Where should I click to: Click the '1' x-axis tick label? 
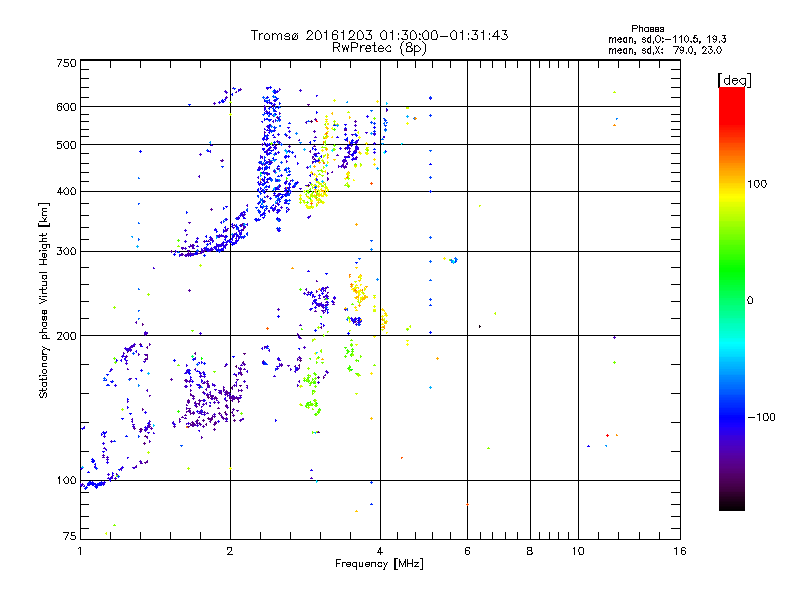(80, 551)
